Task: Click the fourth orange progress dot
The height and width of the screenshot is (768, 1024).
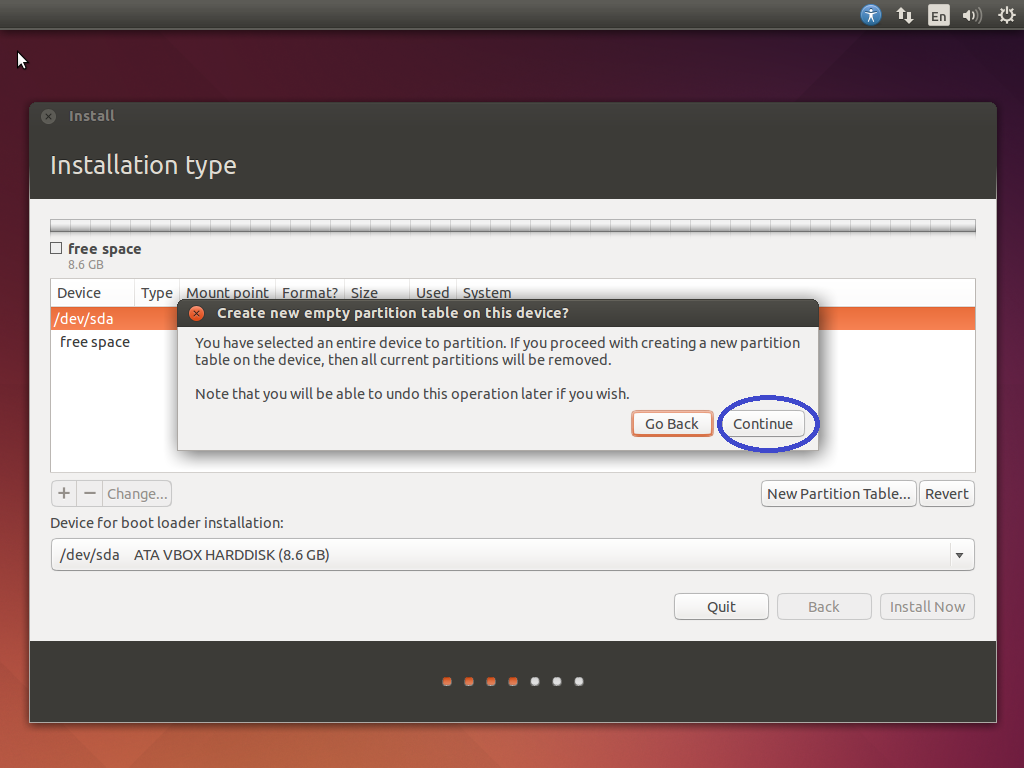Action: click(x=512, y=681)
